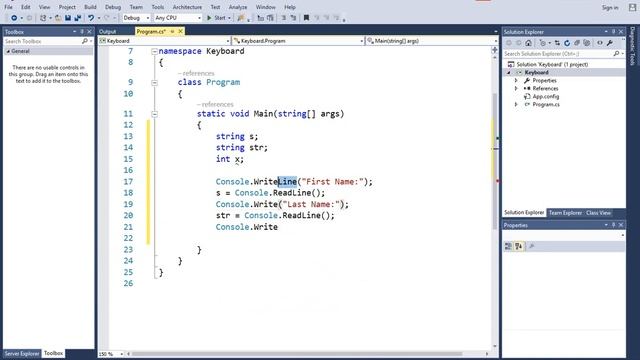Select Alphabetical sort in Properties panel
This screenshot has height=360, width=640.
(518, 246)
